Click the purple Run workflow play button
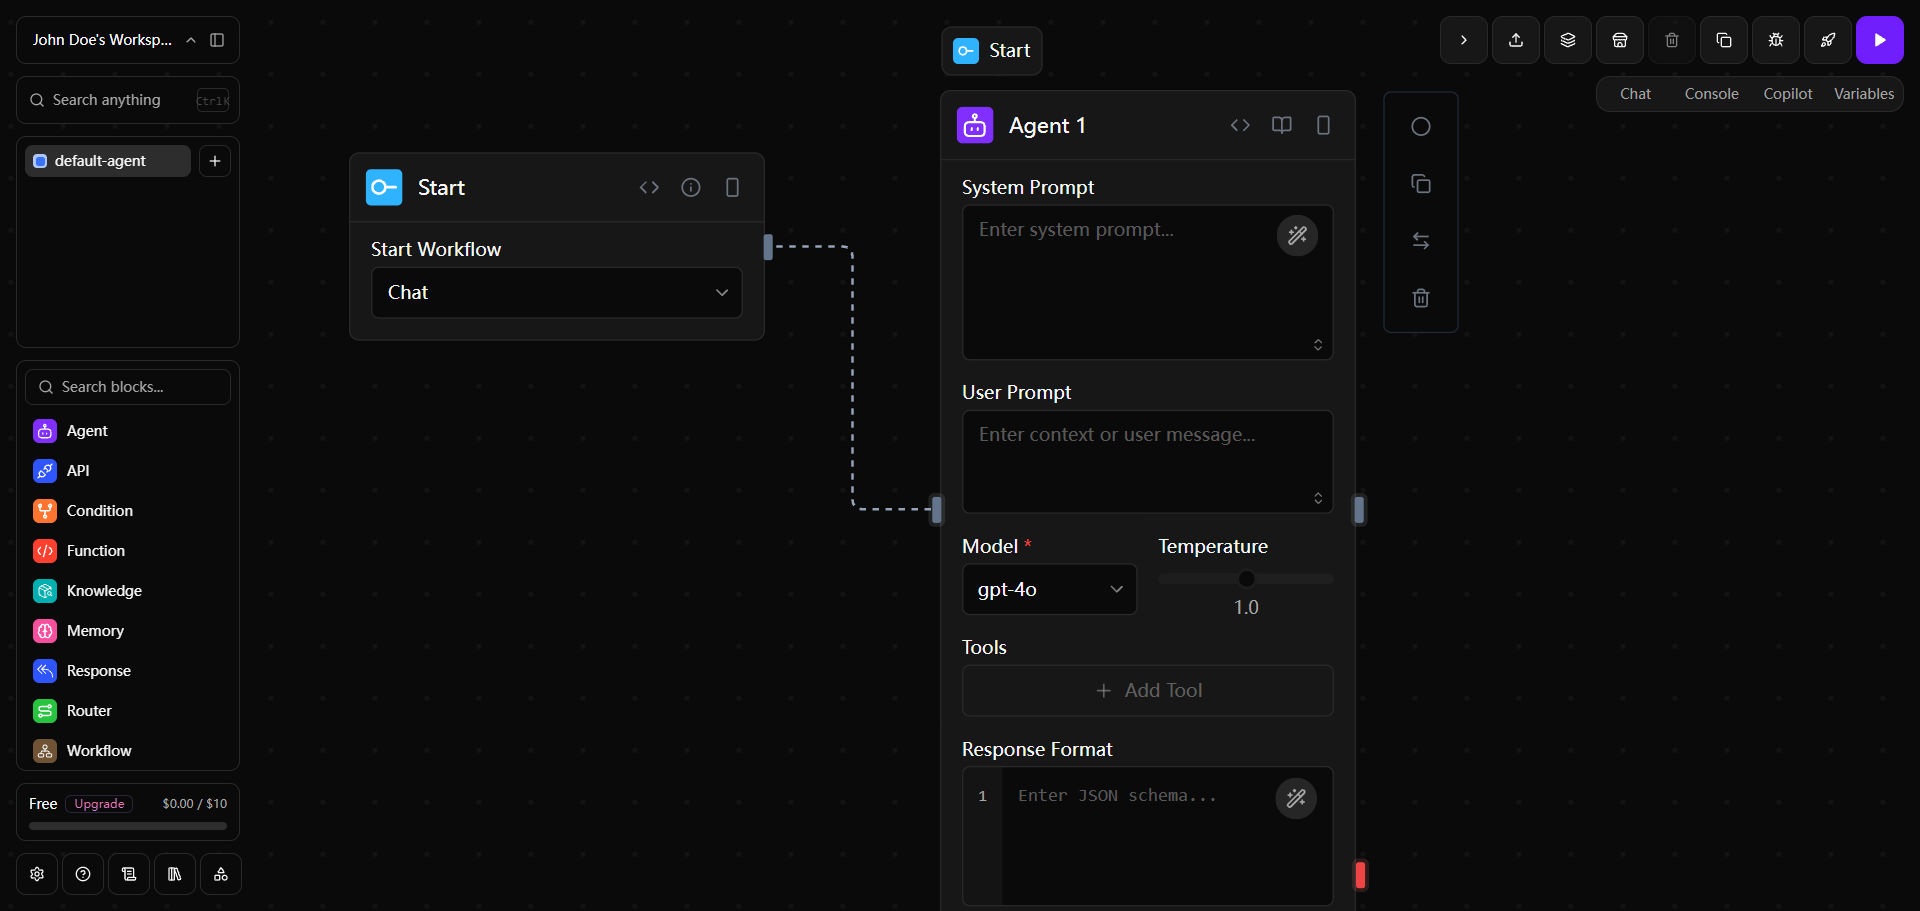1920x911 pixels. [x=1879, y=40]
